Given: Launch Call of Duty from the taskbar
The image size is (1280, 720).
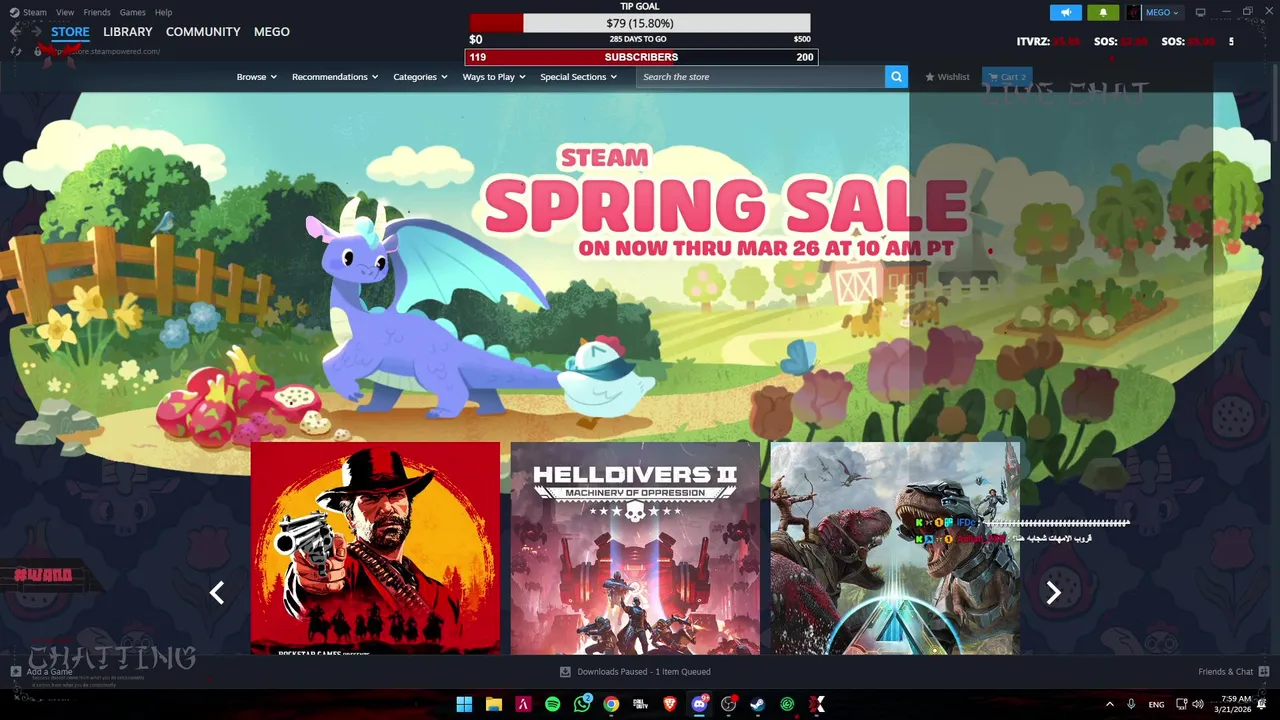Looking at the screenshot, I should (640, 704).
